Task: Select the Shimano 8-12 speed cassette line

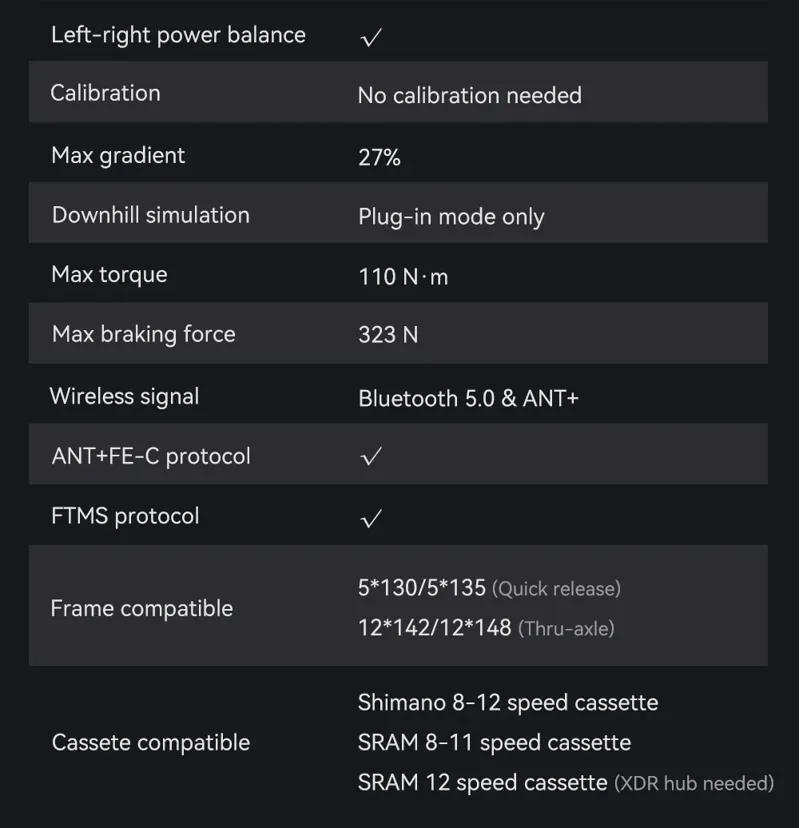Action: (x=508, y=703)
